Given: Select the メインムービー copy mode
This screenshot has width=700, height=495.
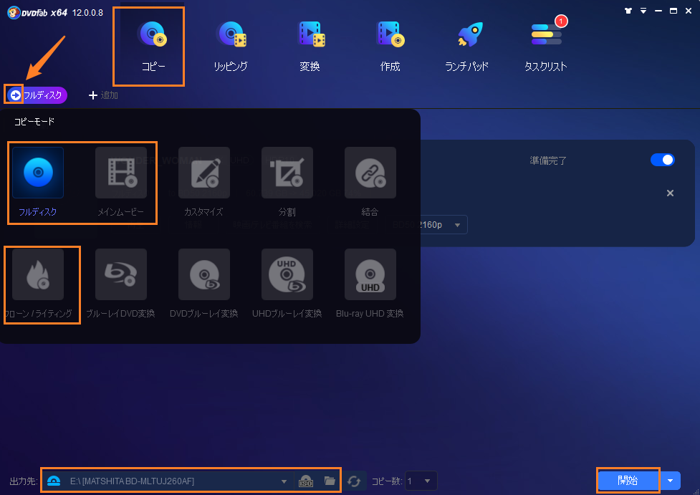Looking at the screenshot, I should tap(121, 172).
